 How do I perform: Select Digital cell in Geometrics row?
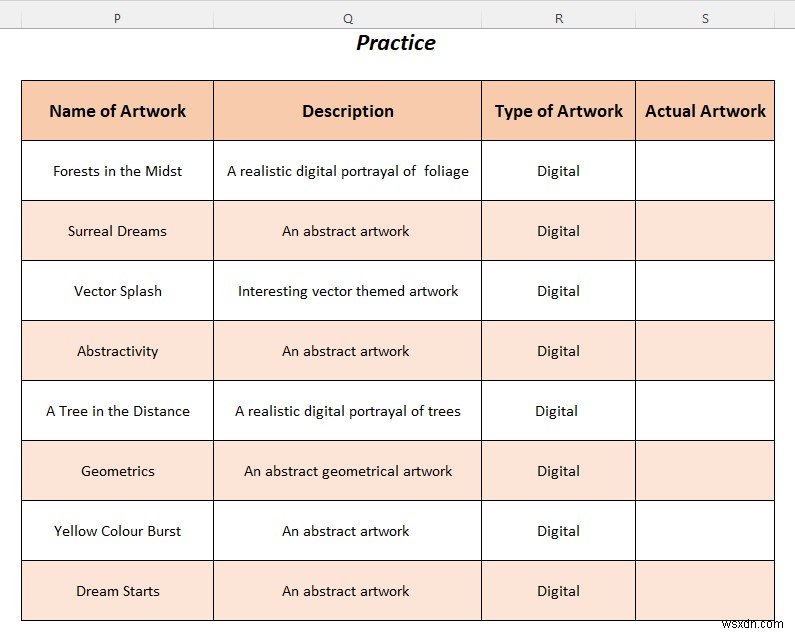coord(558,471)
